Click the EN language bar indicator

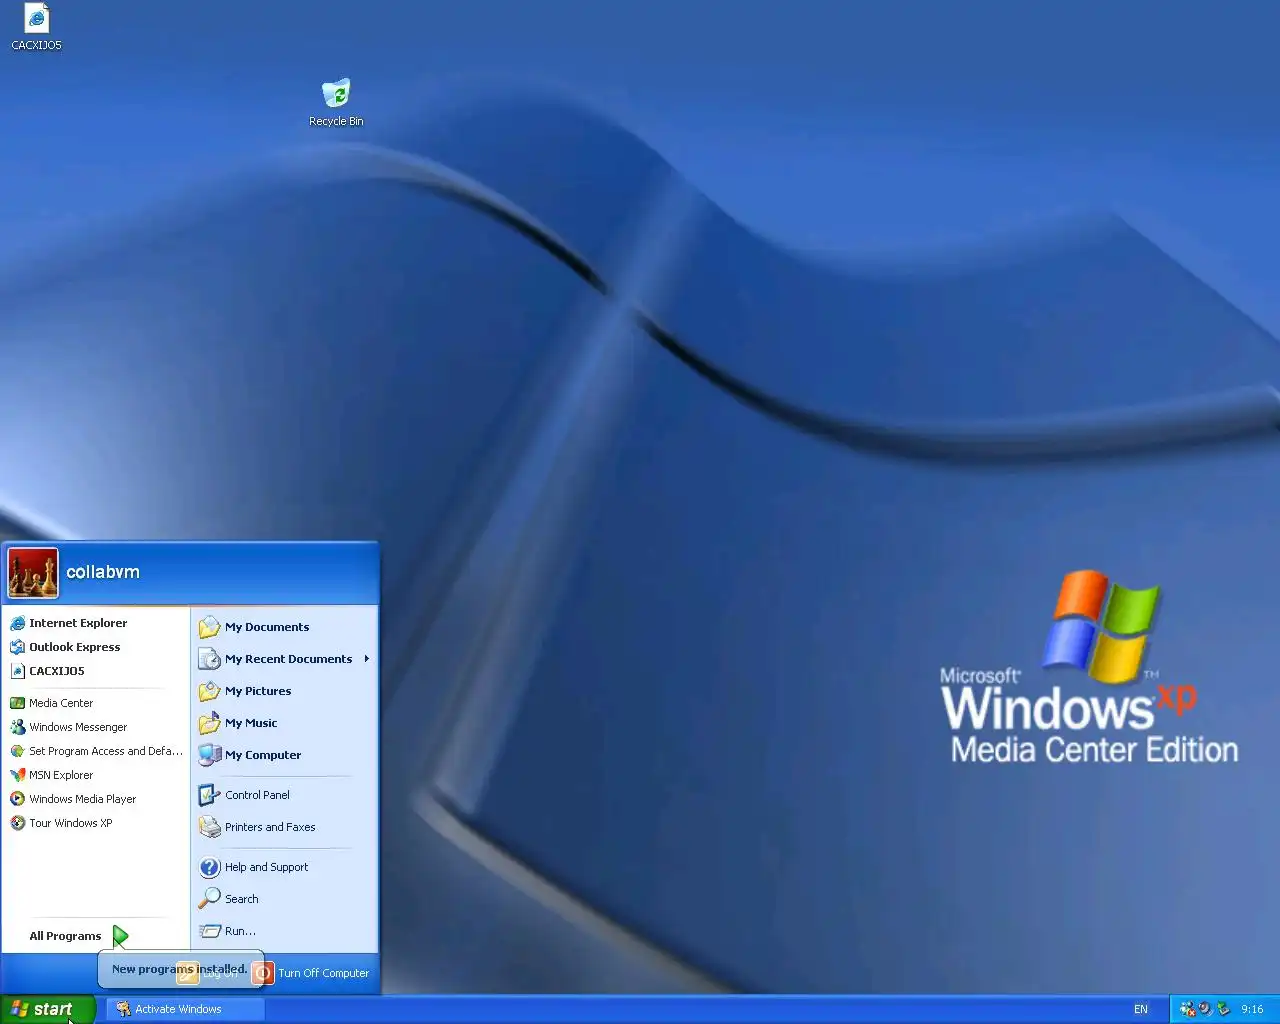tap(1141, 1009)
